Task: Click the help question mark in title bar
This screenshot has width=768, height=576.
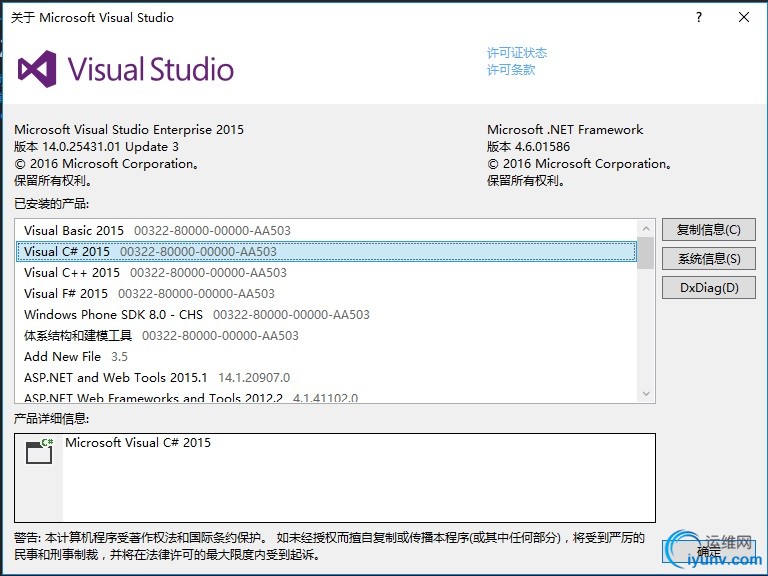Action: [699, 17]
